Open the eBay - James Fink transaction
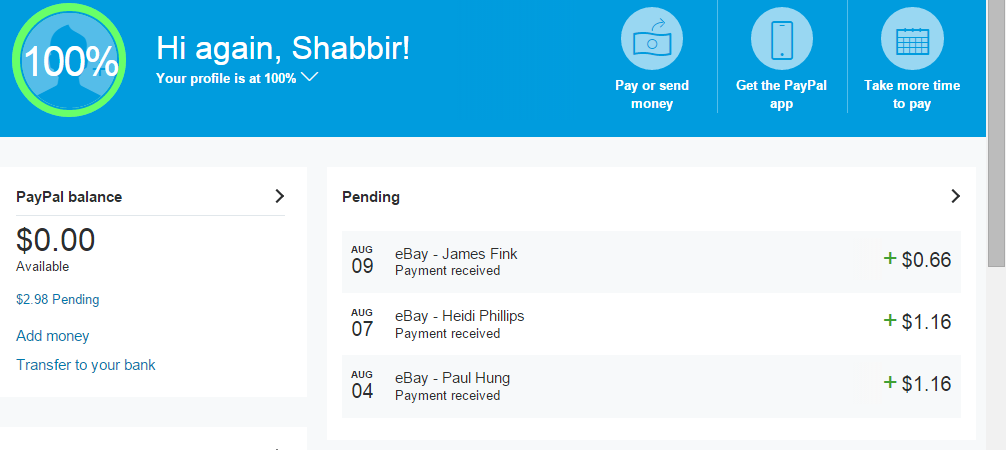This screenshot has width=1006, height=450. 456,254
